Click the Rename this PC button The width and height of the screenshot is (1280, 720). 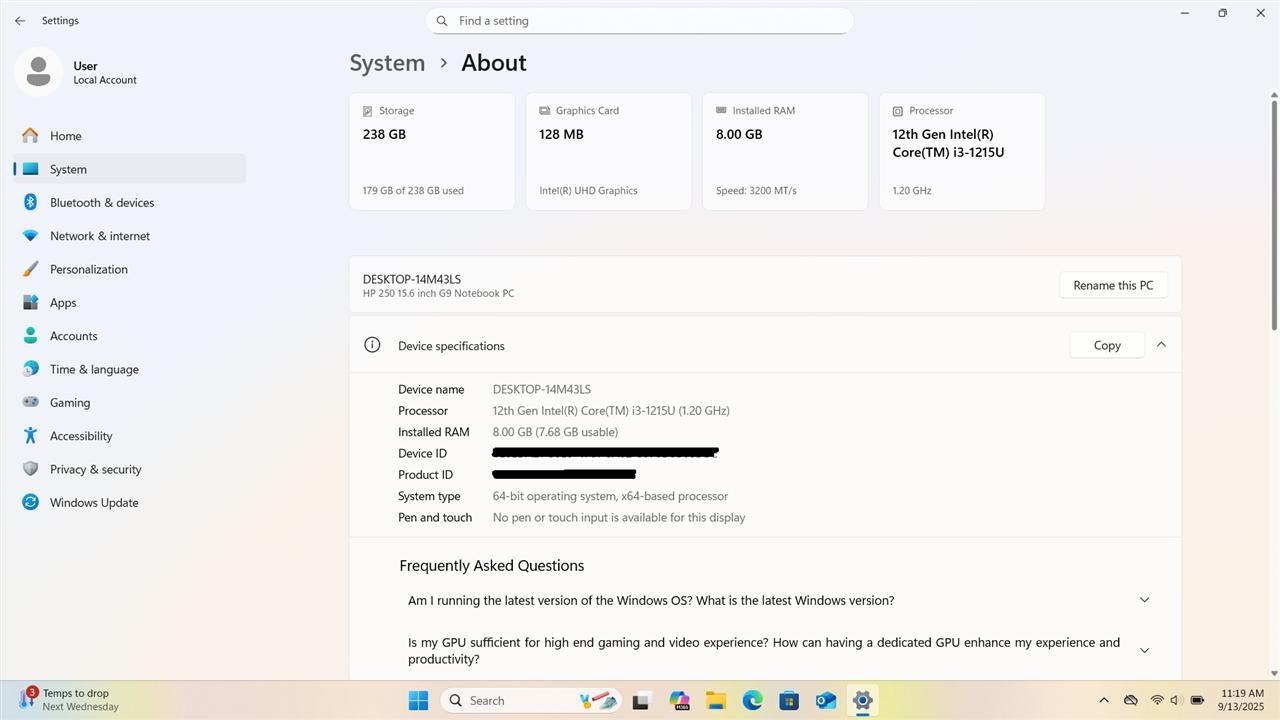[x=1113, y=285]
